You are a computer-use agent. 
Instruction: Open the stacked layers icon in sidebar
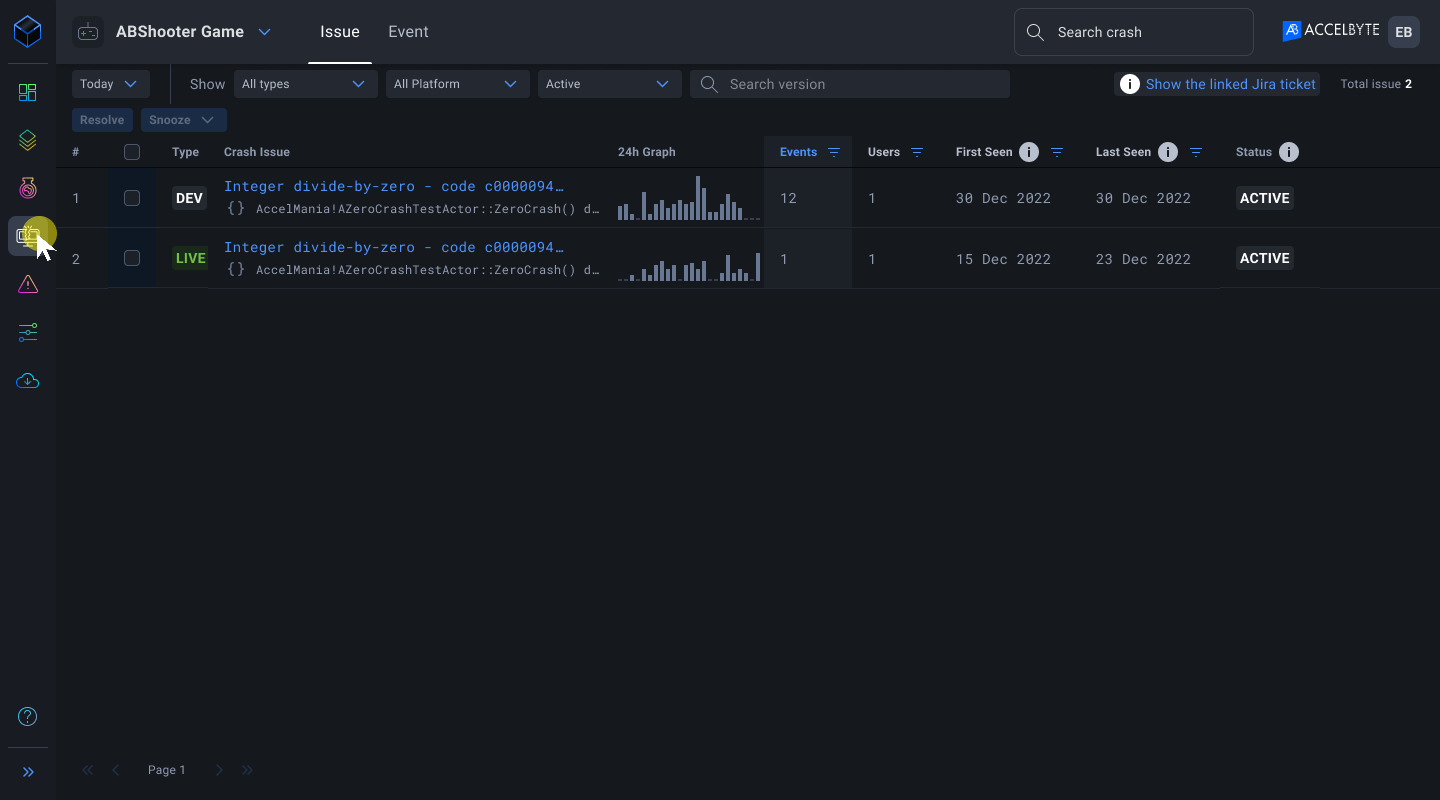(28, 141)
